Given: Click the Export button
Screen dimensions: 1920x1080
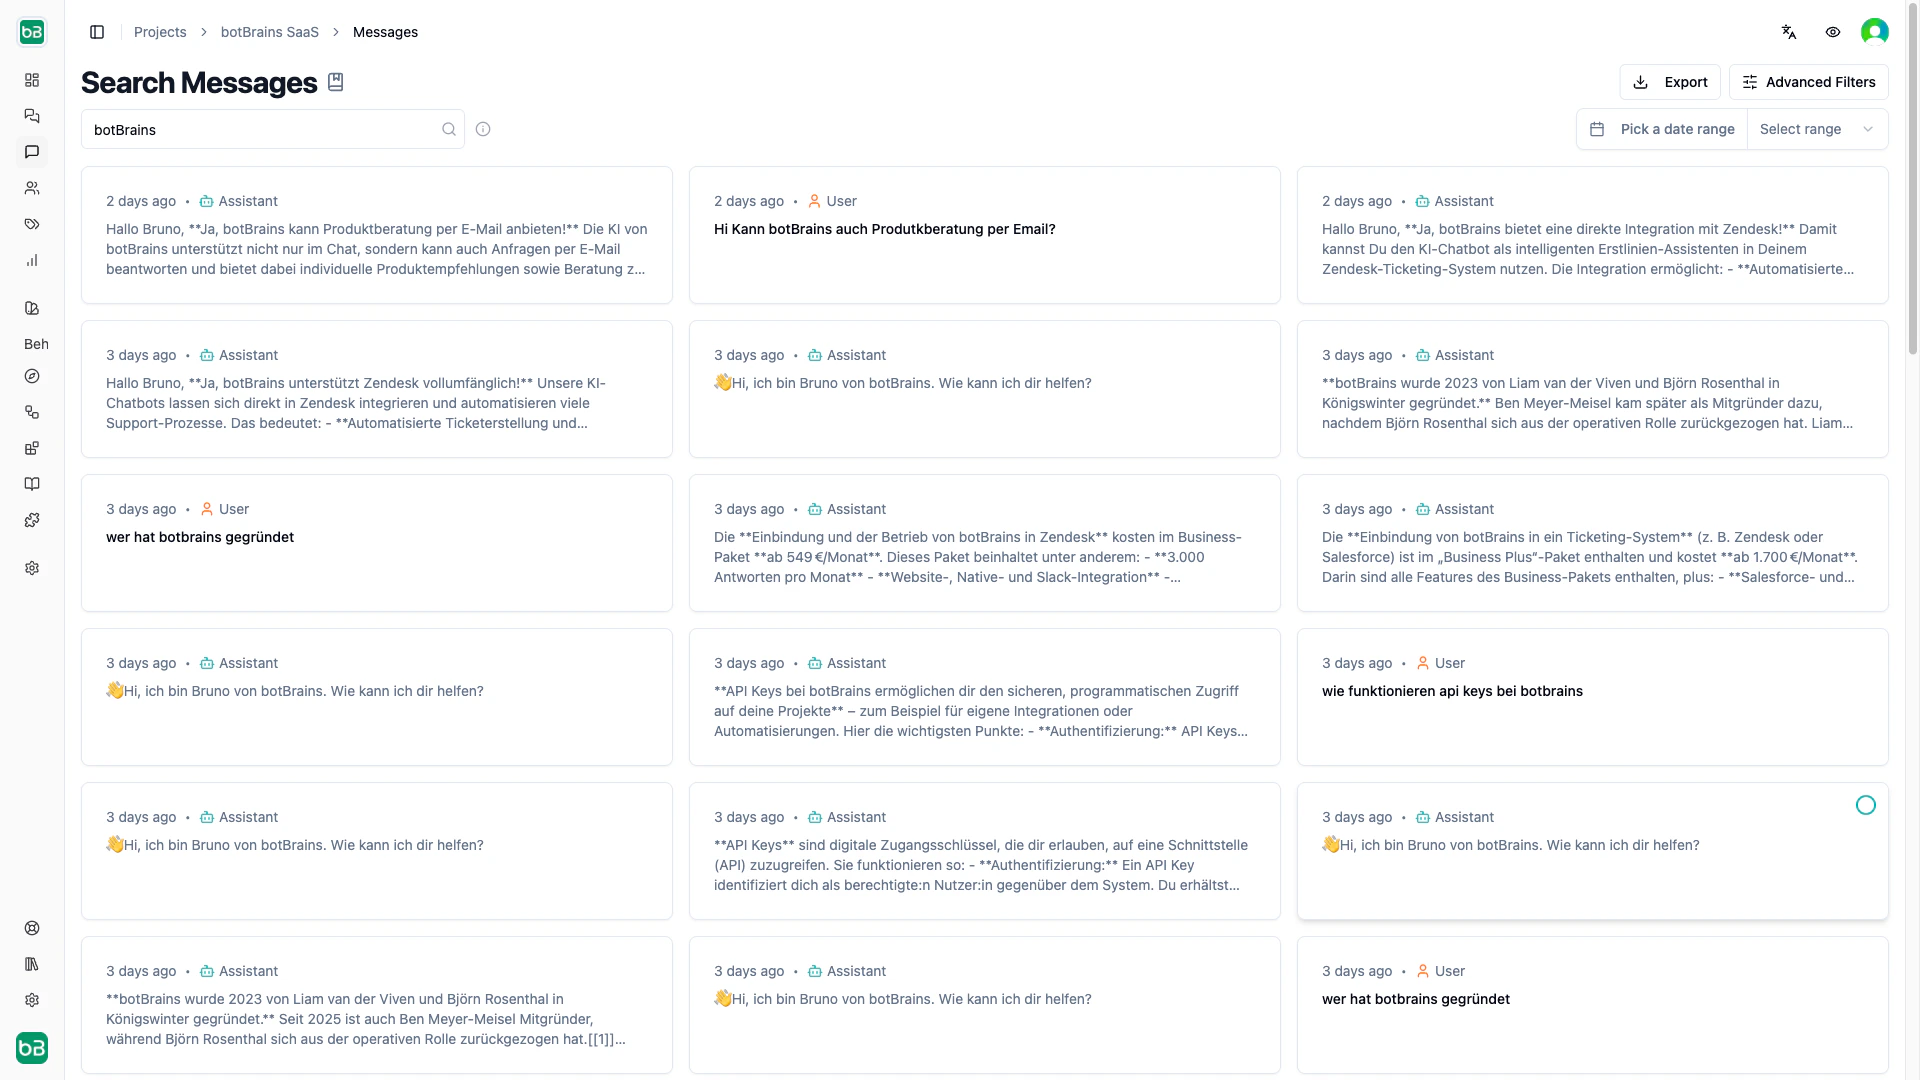Looking at the screenshot, I should [1670, 81].
